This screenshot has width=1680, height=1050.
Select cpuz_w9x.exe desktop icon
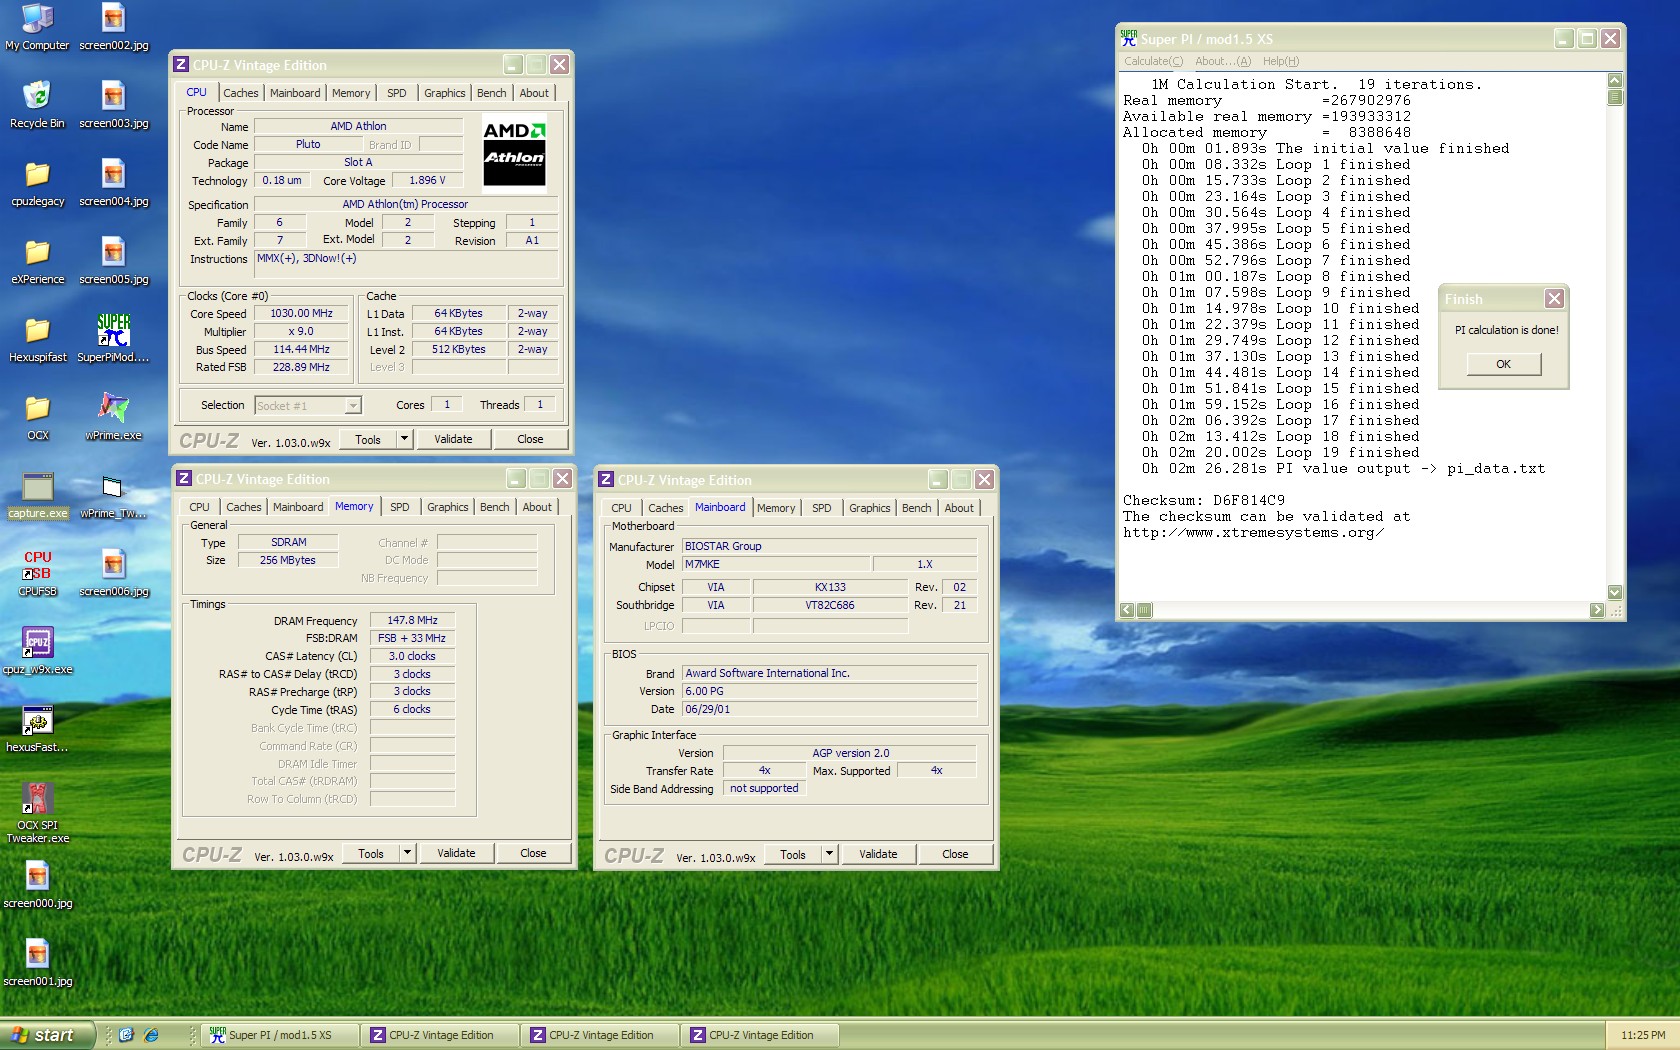click(37, 651)
